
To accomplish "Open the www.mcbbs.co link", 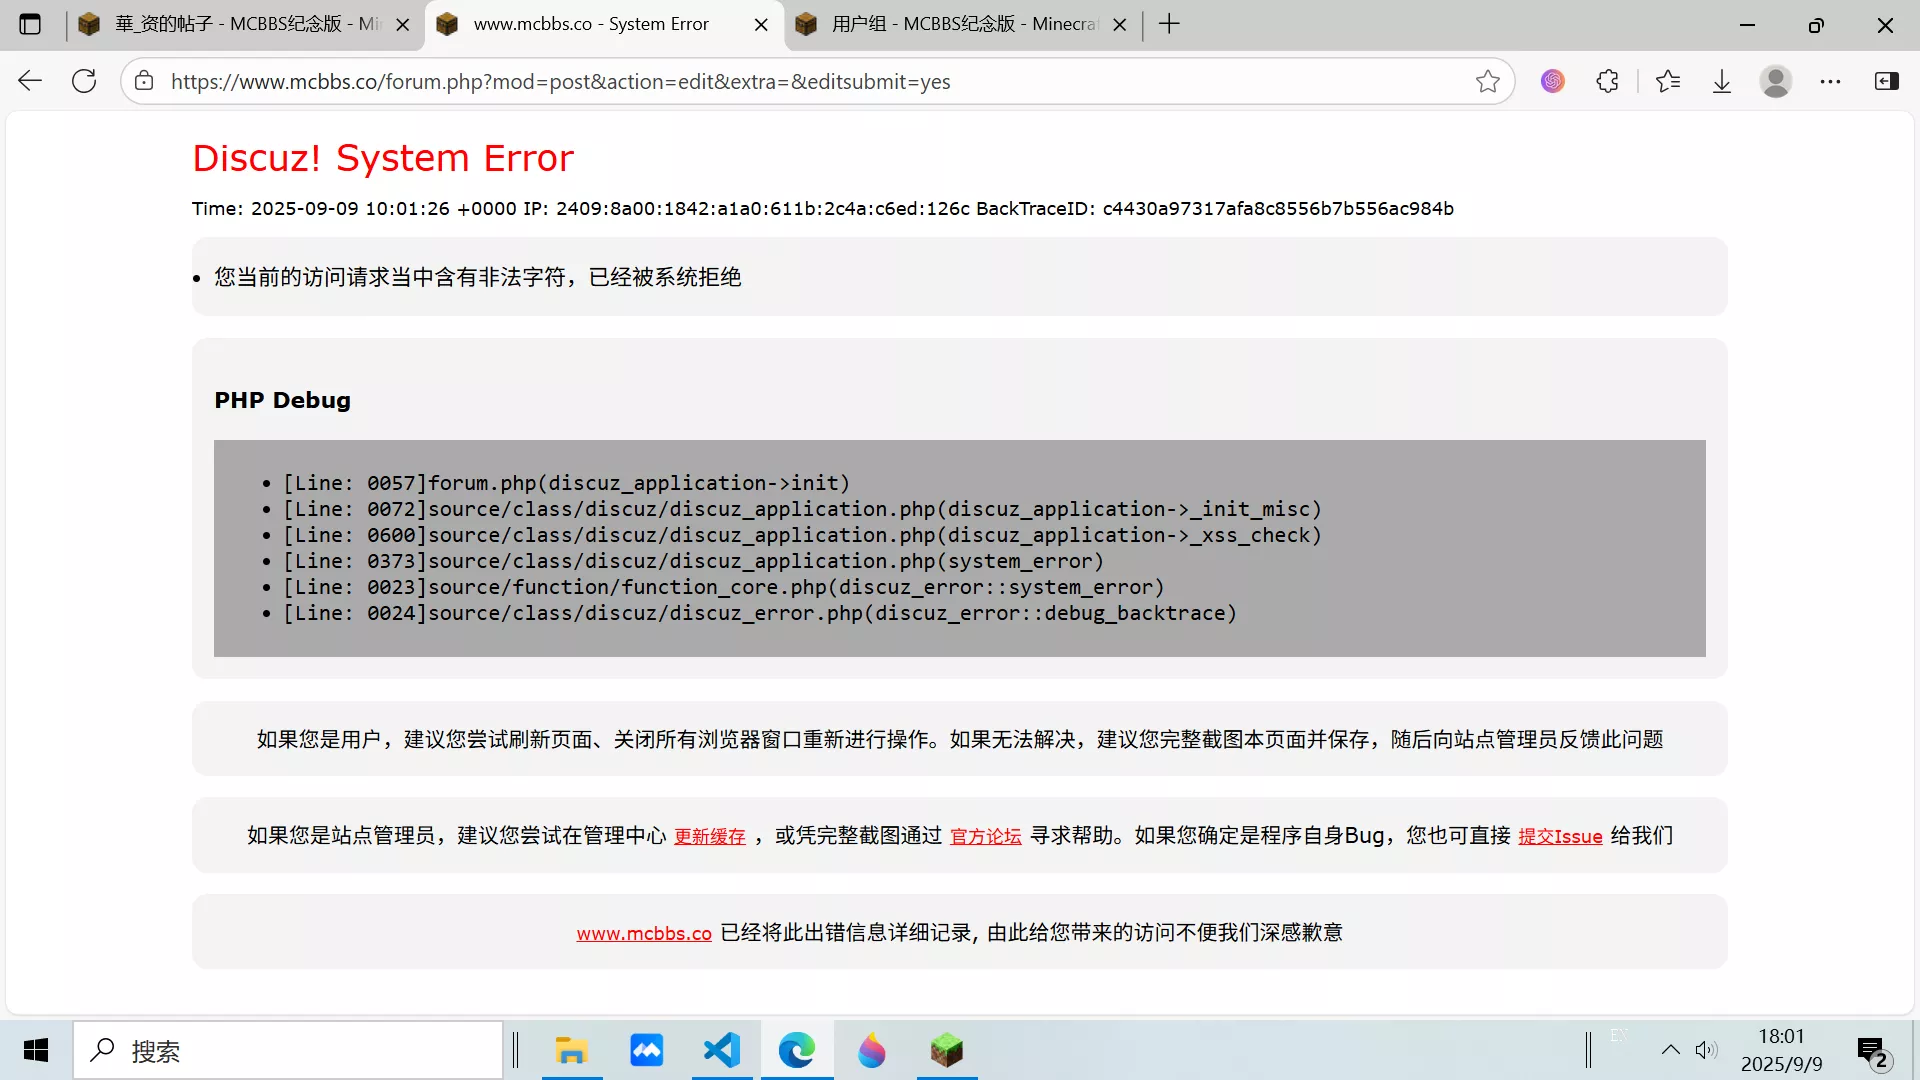I will (x=643, y=932).
